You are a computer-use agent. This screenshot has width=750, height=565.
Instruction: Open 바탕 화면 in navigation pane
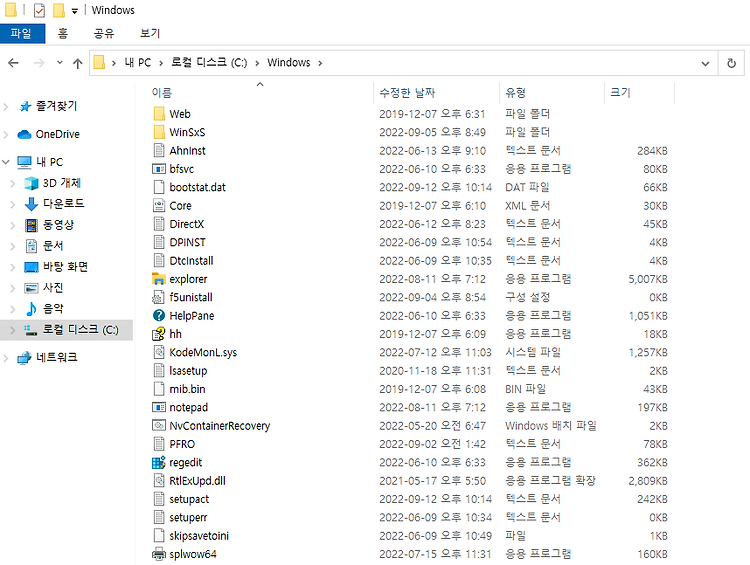(66, 267)
